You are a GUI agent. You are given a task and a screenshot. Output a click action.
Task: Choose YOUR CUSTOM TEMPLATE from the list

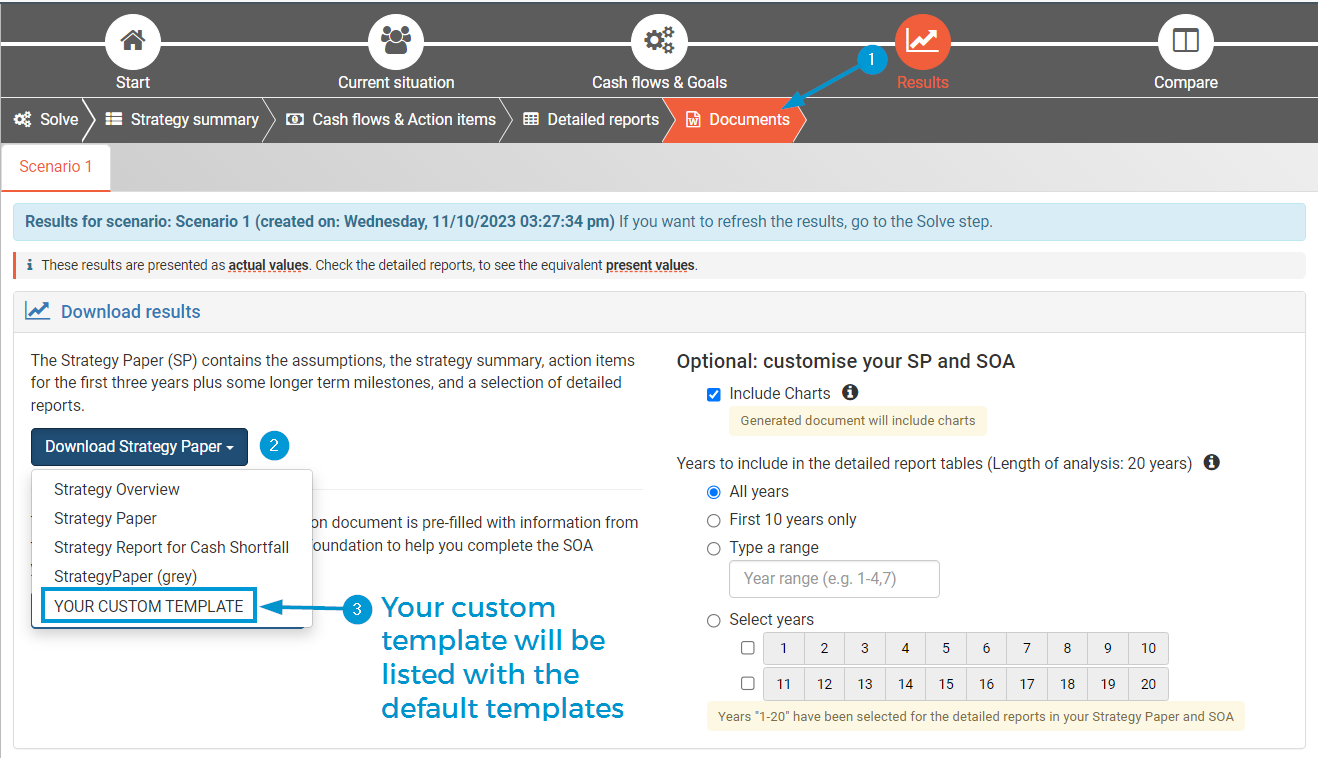[149, 606]
